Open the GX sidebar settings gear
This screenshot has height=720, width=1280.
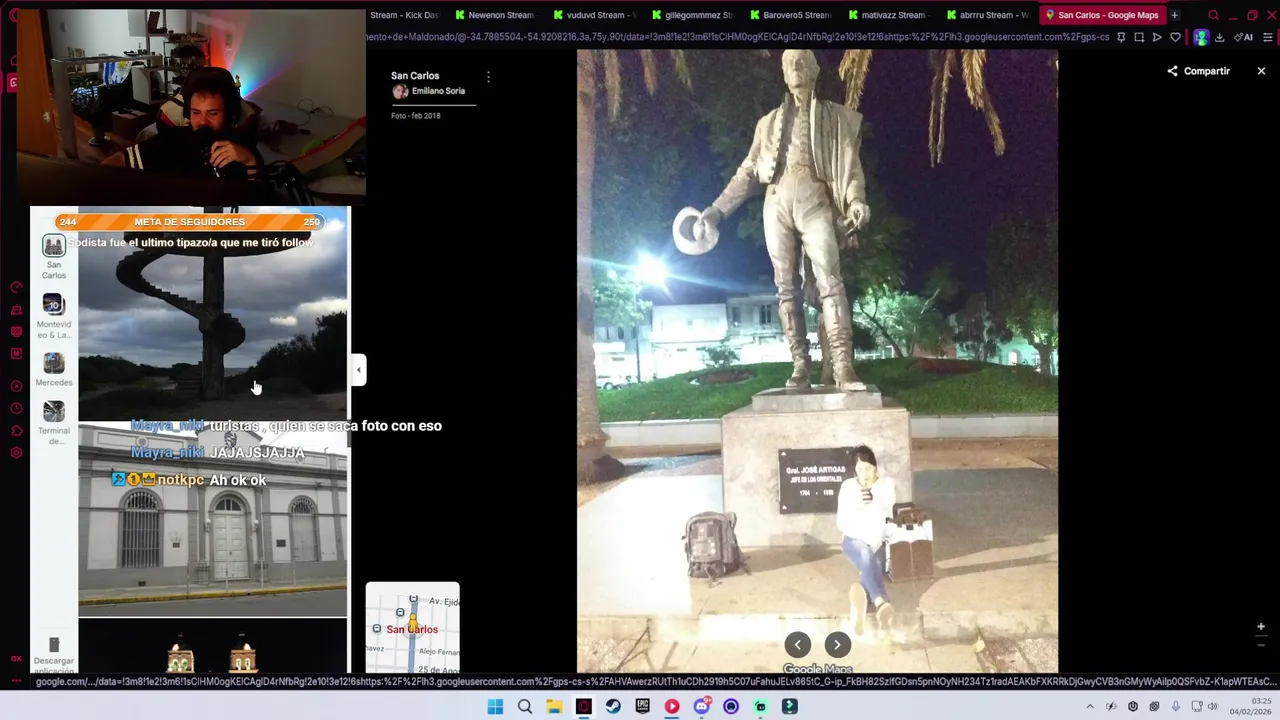[16, 453]
